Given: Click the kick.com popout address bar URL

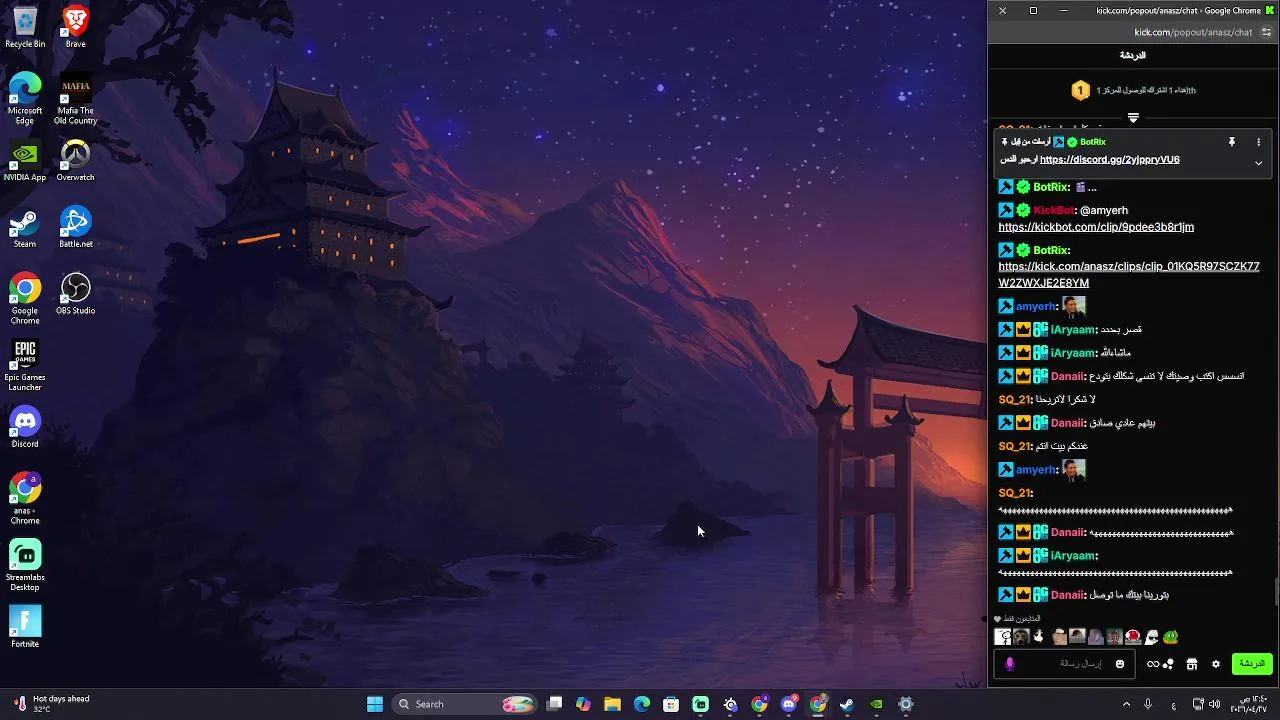Looking at the screenshot, I should 1193,32.
